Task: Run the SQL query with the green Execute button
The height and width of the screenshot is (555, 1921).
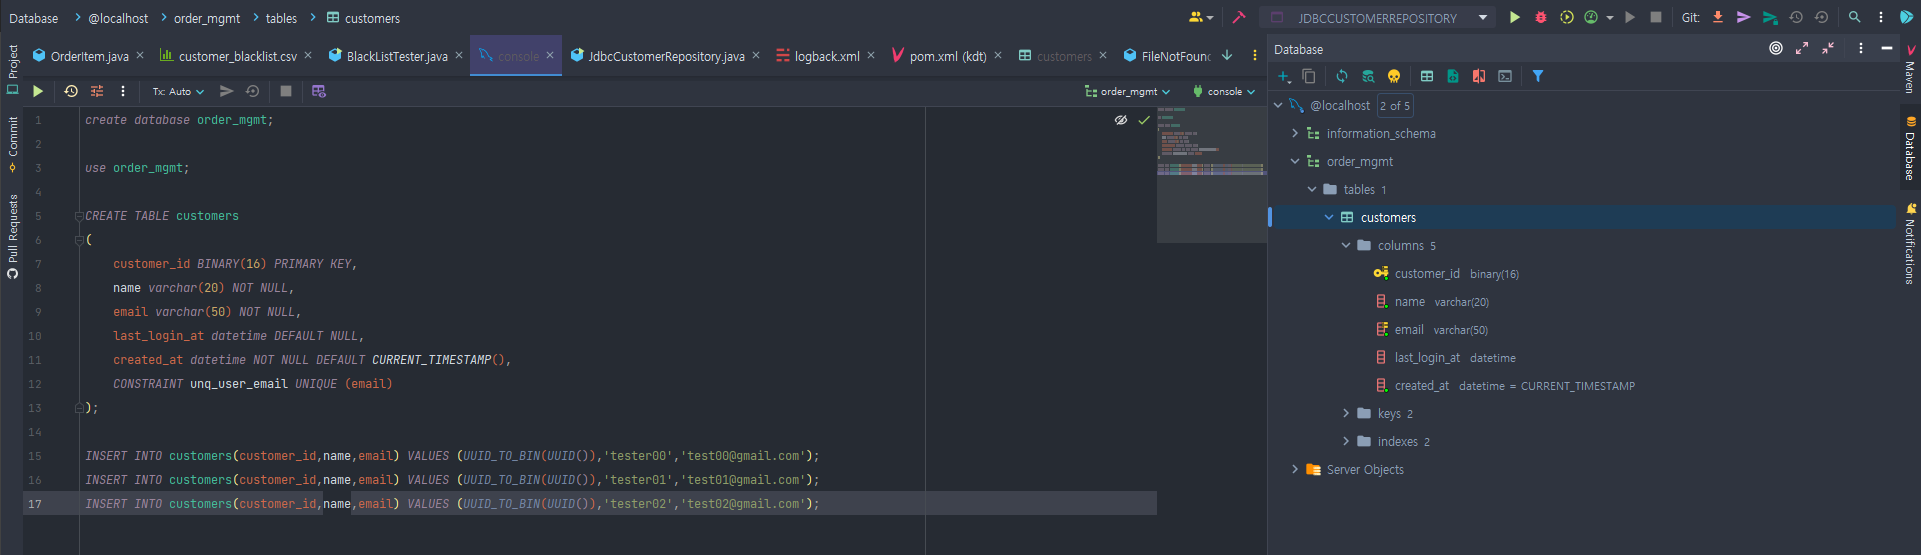Action: click(x=38, y=91)
